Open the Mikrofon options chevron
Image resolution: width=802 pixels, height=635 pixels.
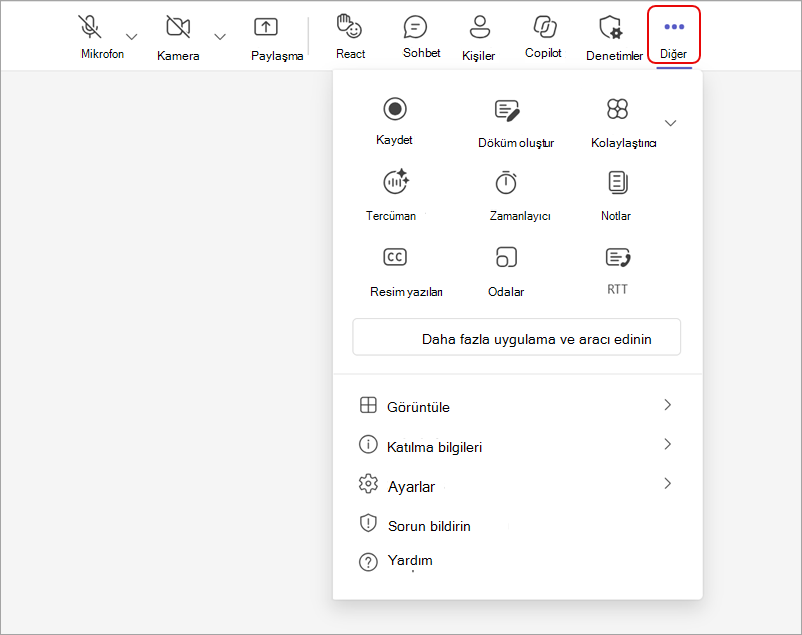(x=131, y=37)
